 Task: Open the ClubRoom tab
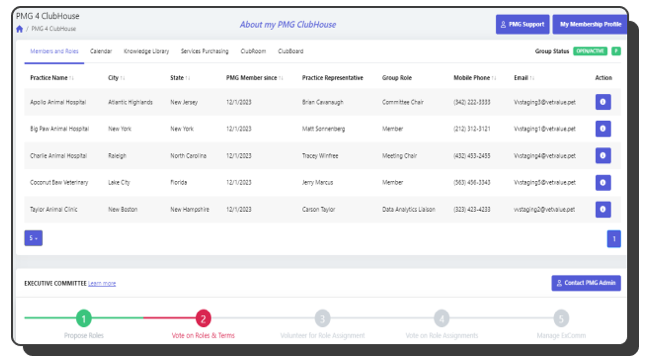253,51
